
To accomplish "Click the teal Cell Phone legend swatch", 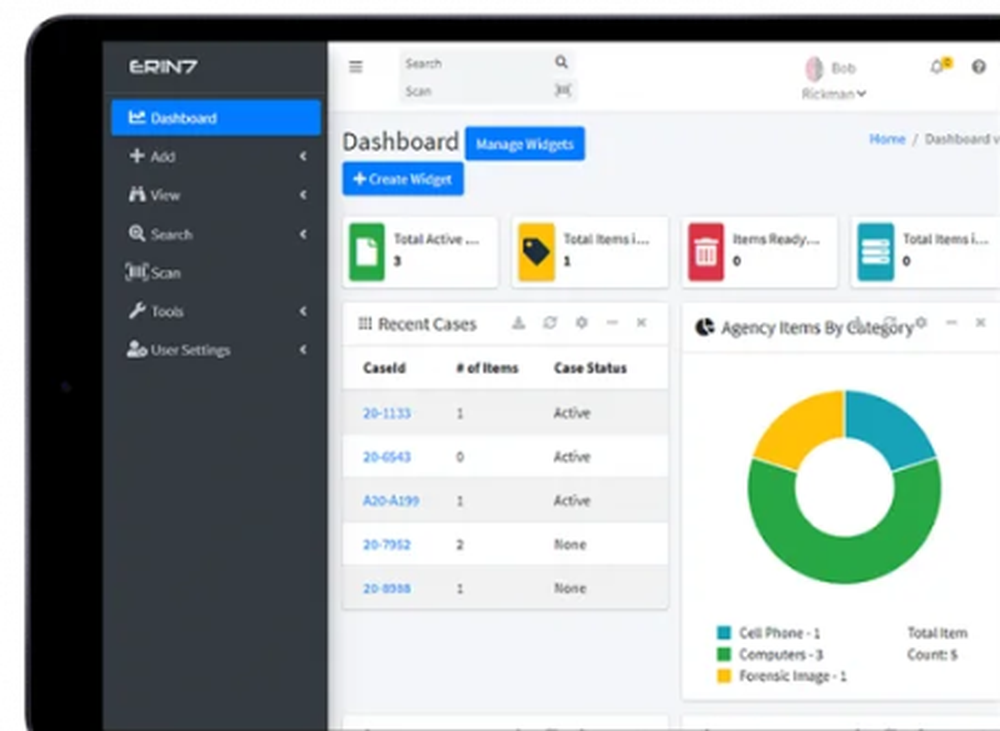I will pyautogui.click(x=724, y=632).
